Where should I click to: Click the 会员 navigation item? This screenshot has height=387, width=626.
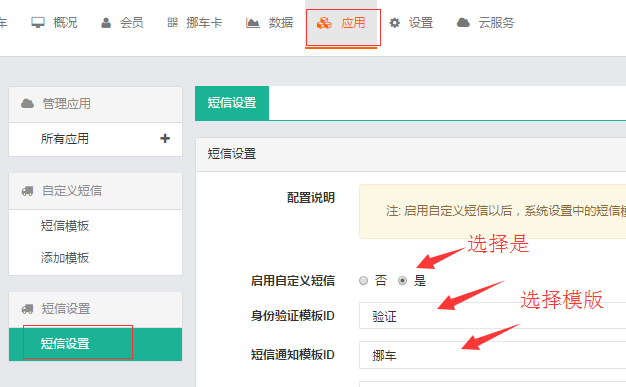click(x=122, y=23)
